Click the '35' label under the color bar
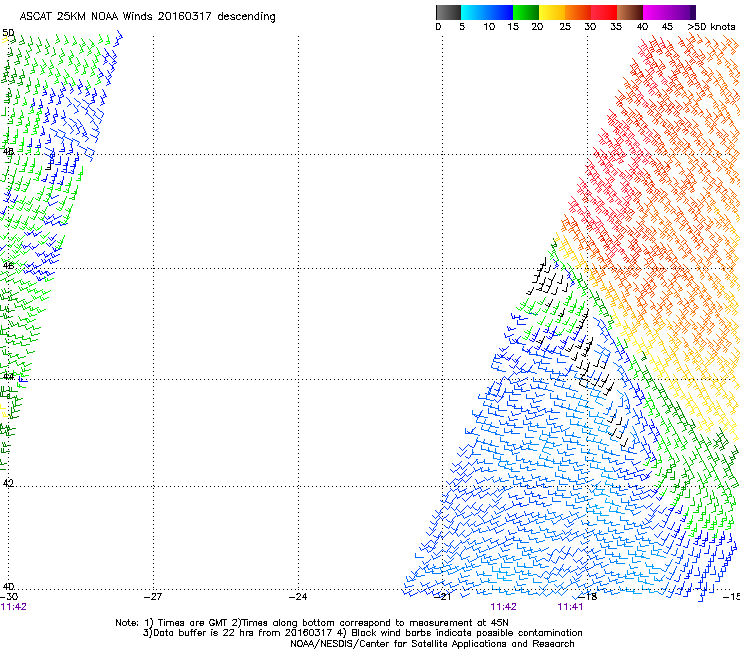This screenshot has height=650, width=740. (616, 27)
